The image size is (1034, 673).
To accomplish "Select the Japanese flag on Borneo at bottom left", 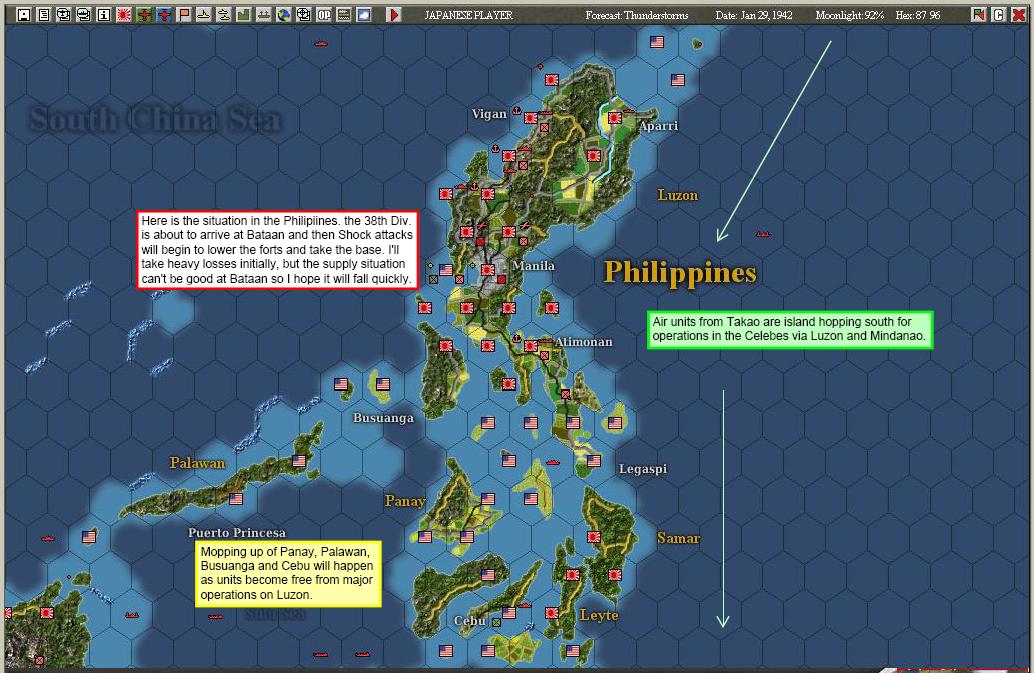I will pos(47,613).
